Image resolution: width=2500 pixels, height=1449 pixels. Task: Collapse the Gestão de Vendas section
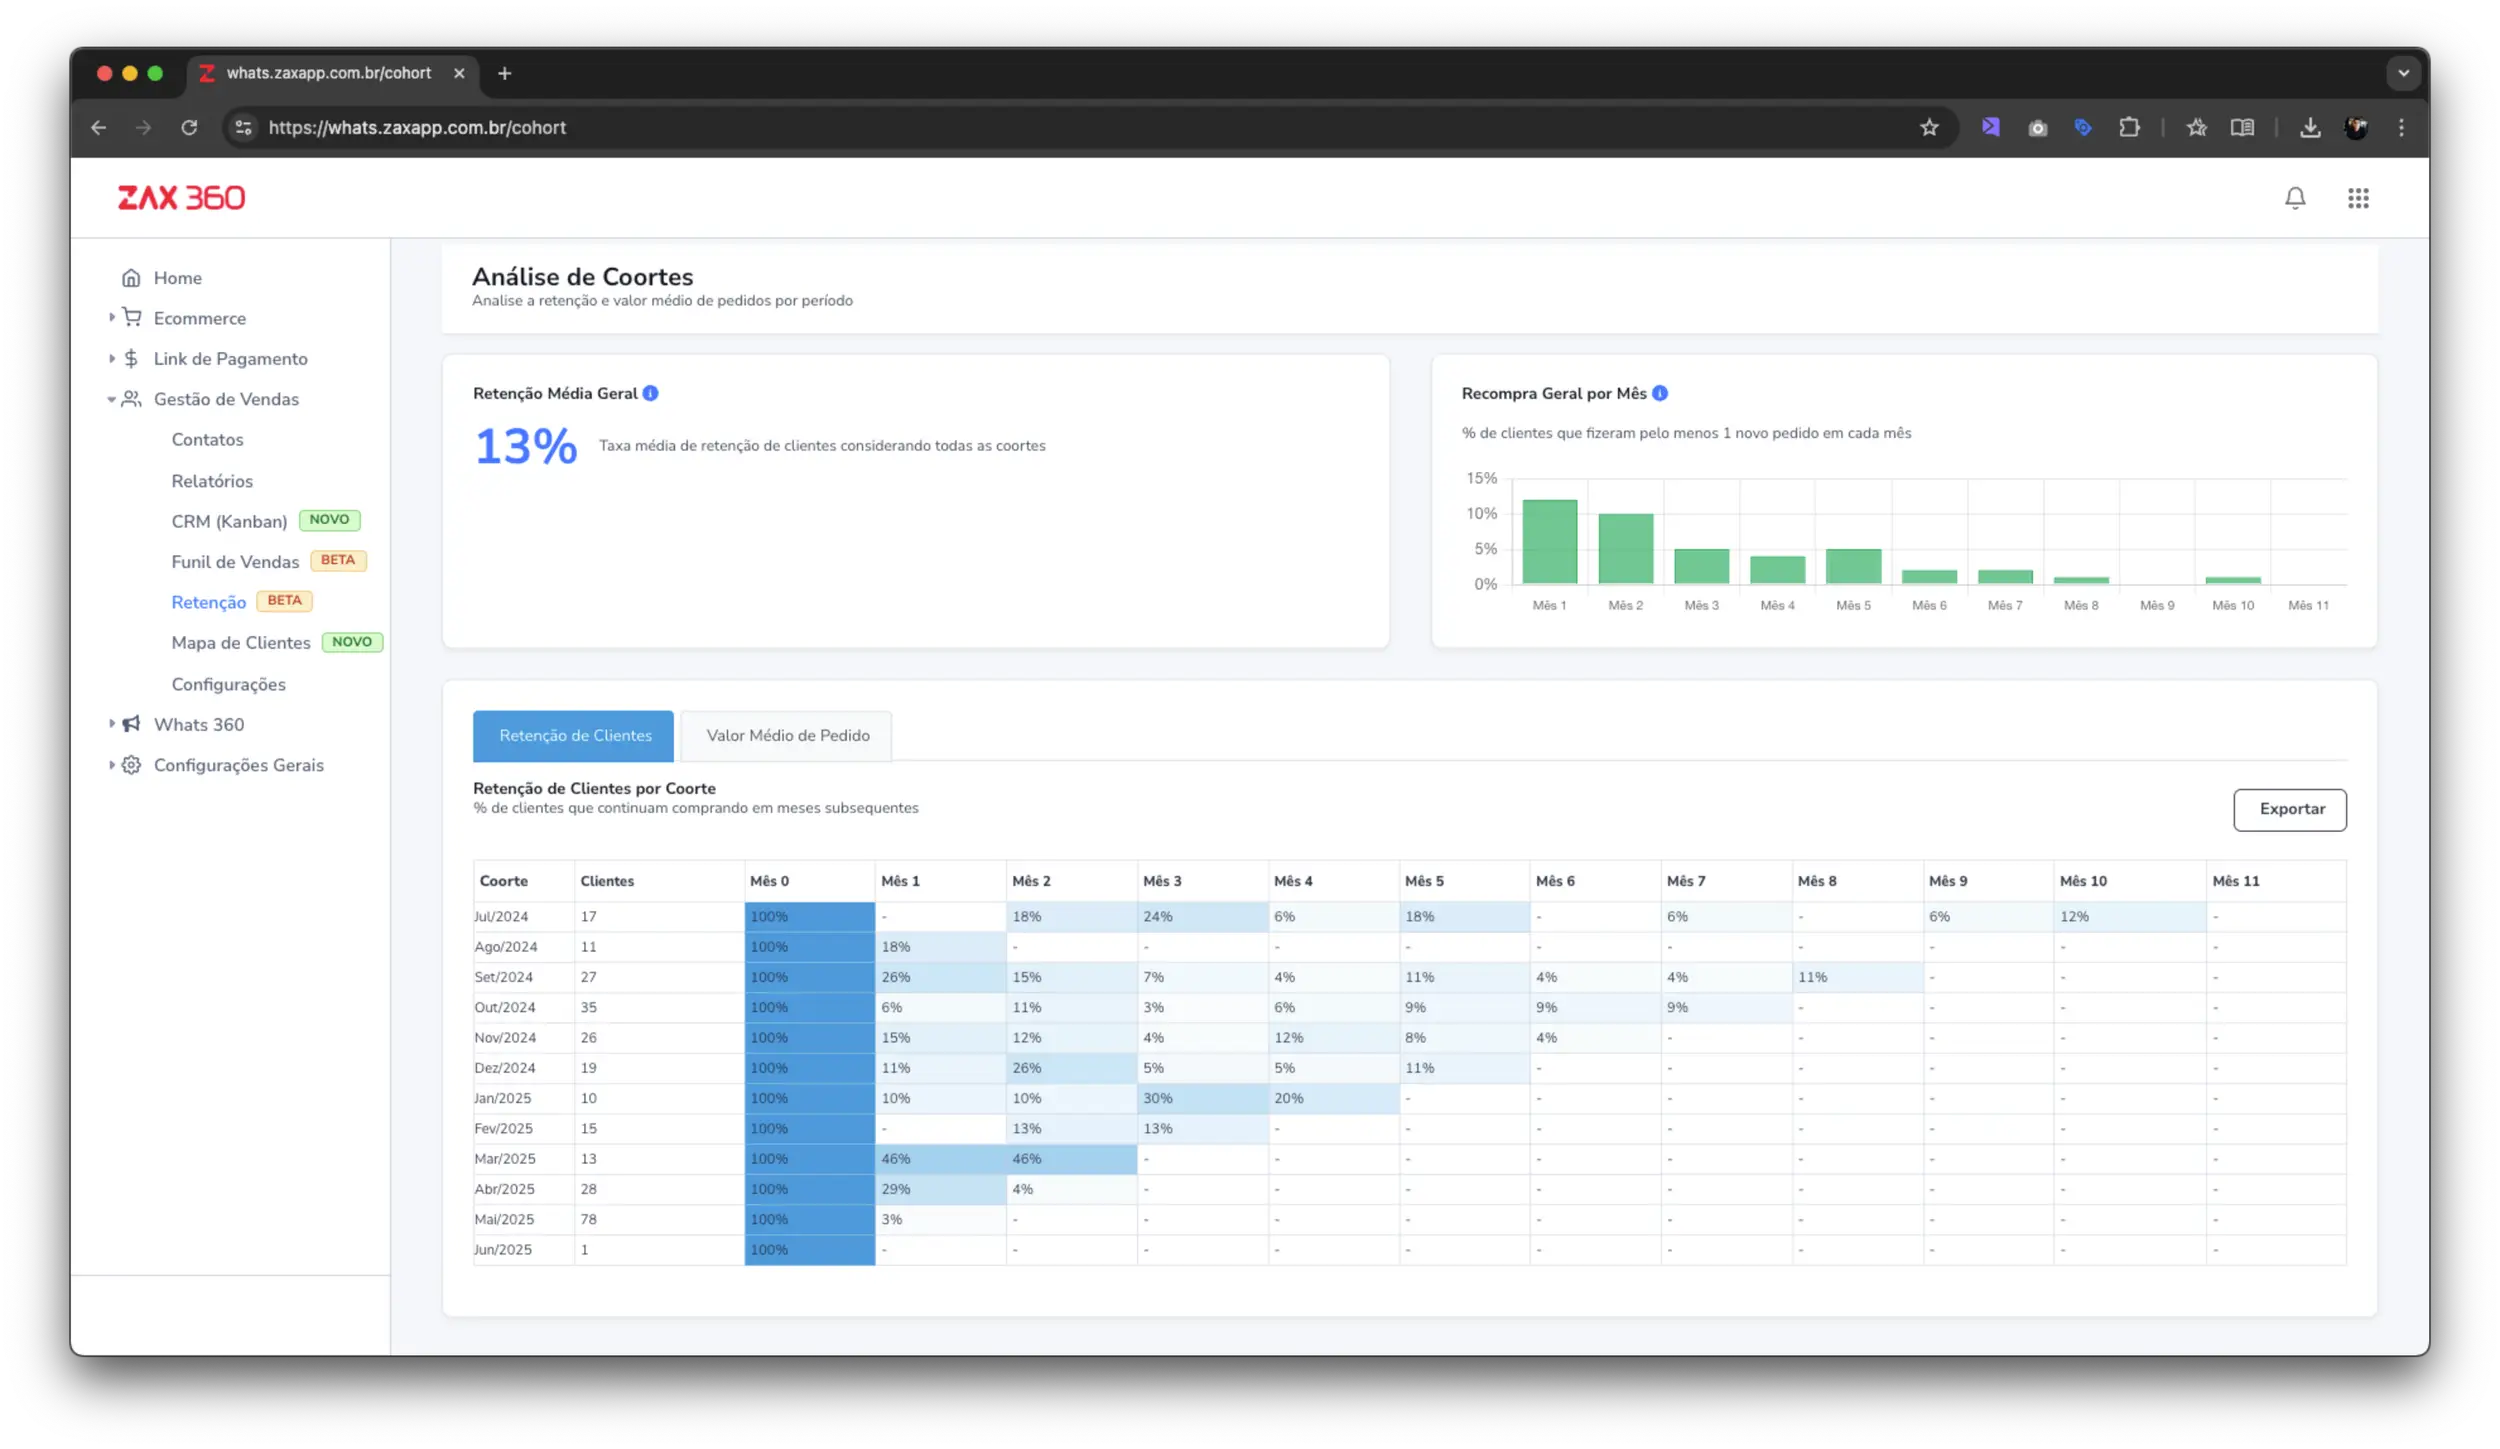tap(226, 399)
